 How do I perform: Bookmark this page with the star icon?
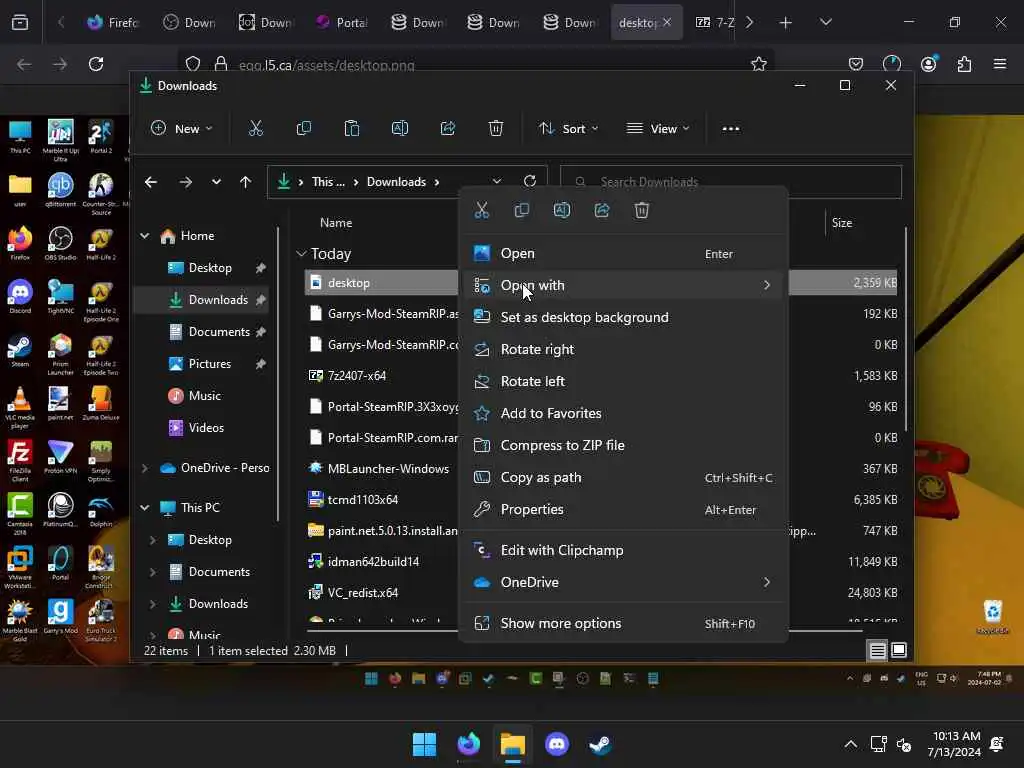click(x=758, y=64)
